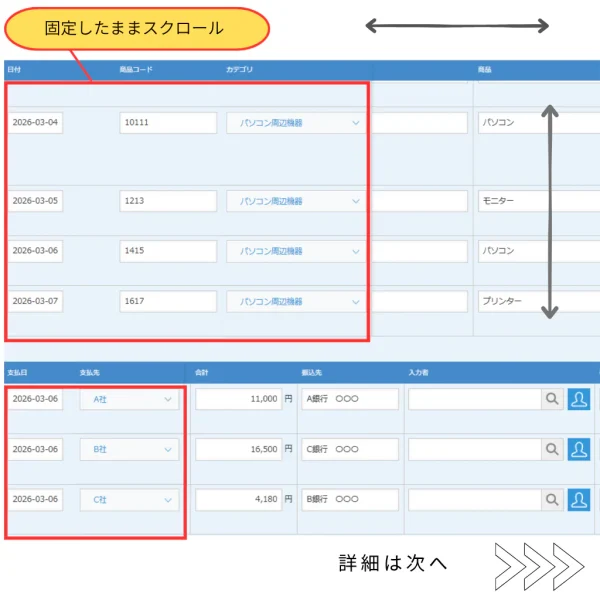The height and width of the screenshot is (600, 600).
Task: Click product field パソコン in the 10111 row
Action: 539,123
